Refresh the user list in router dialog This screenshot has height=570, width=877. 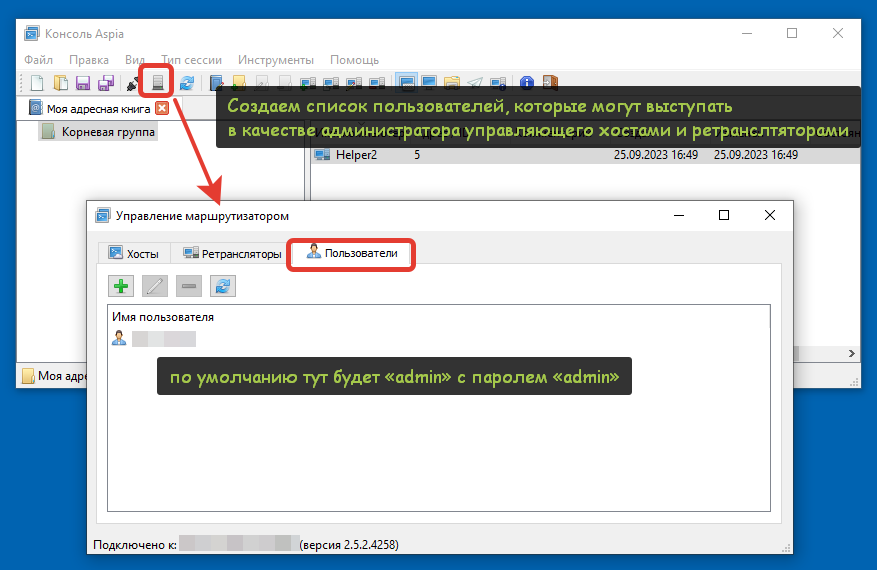click(x=223, y=287)
